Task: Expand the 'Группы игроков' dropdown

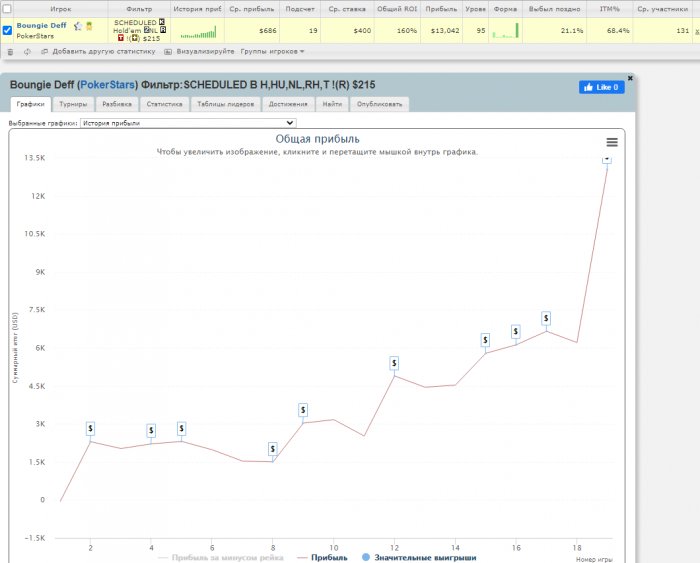Action: click(272, 51)
